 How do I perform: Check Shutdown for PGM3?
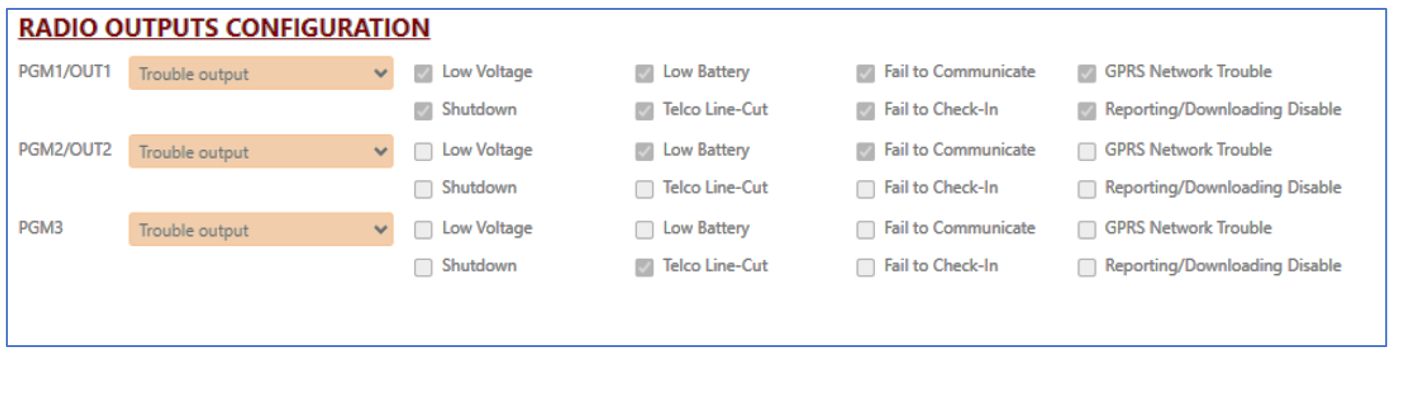click(423, 267)
